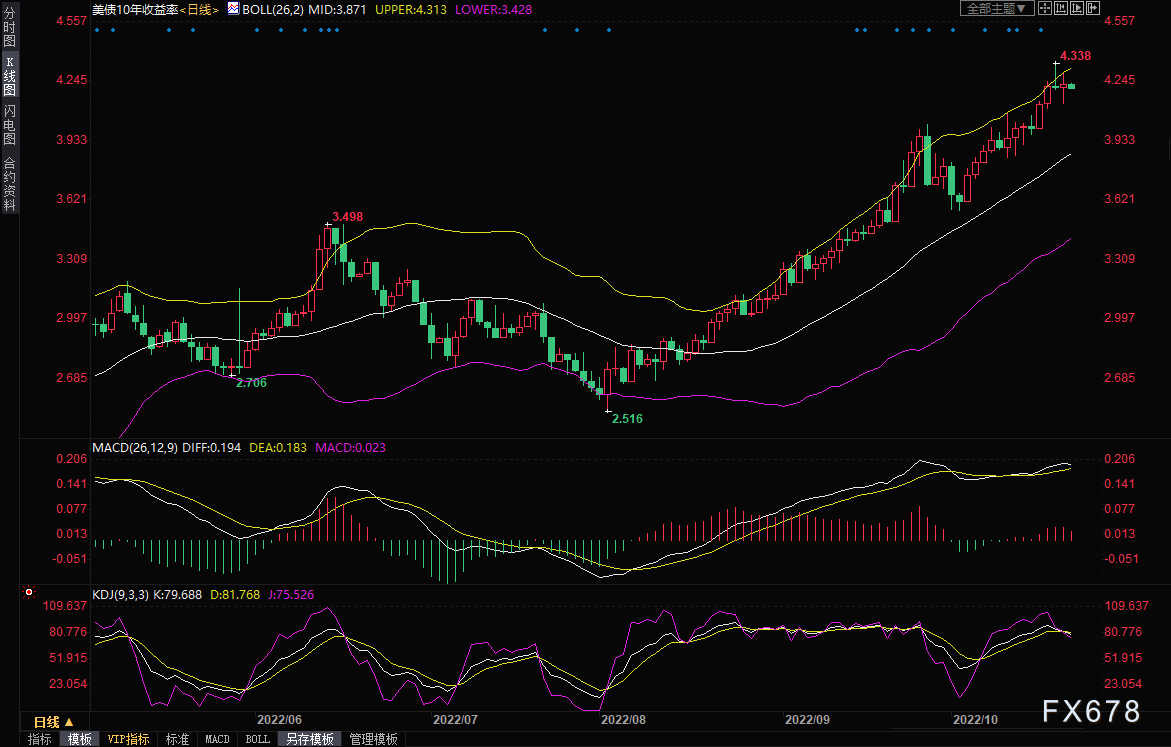The height and width of the screenshot is (747, 1171).
Task: Open the 合约资料 side tab
Action: point(10,184)
